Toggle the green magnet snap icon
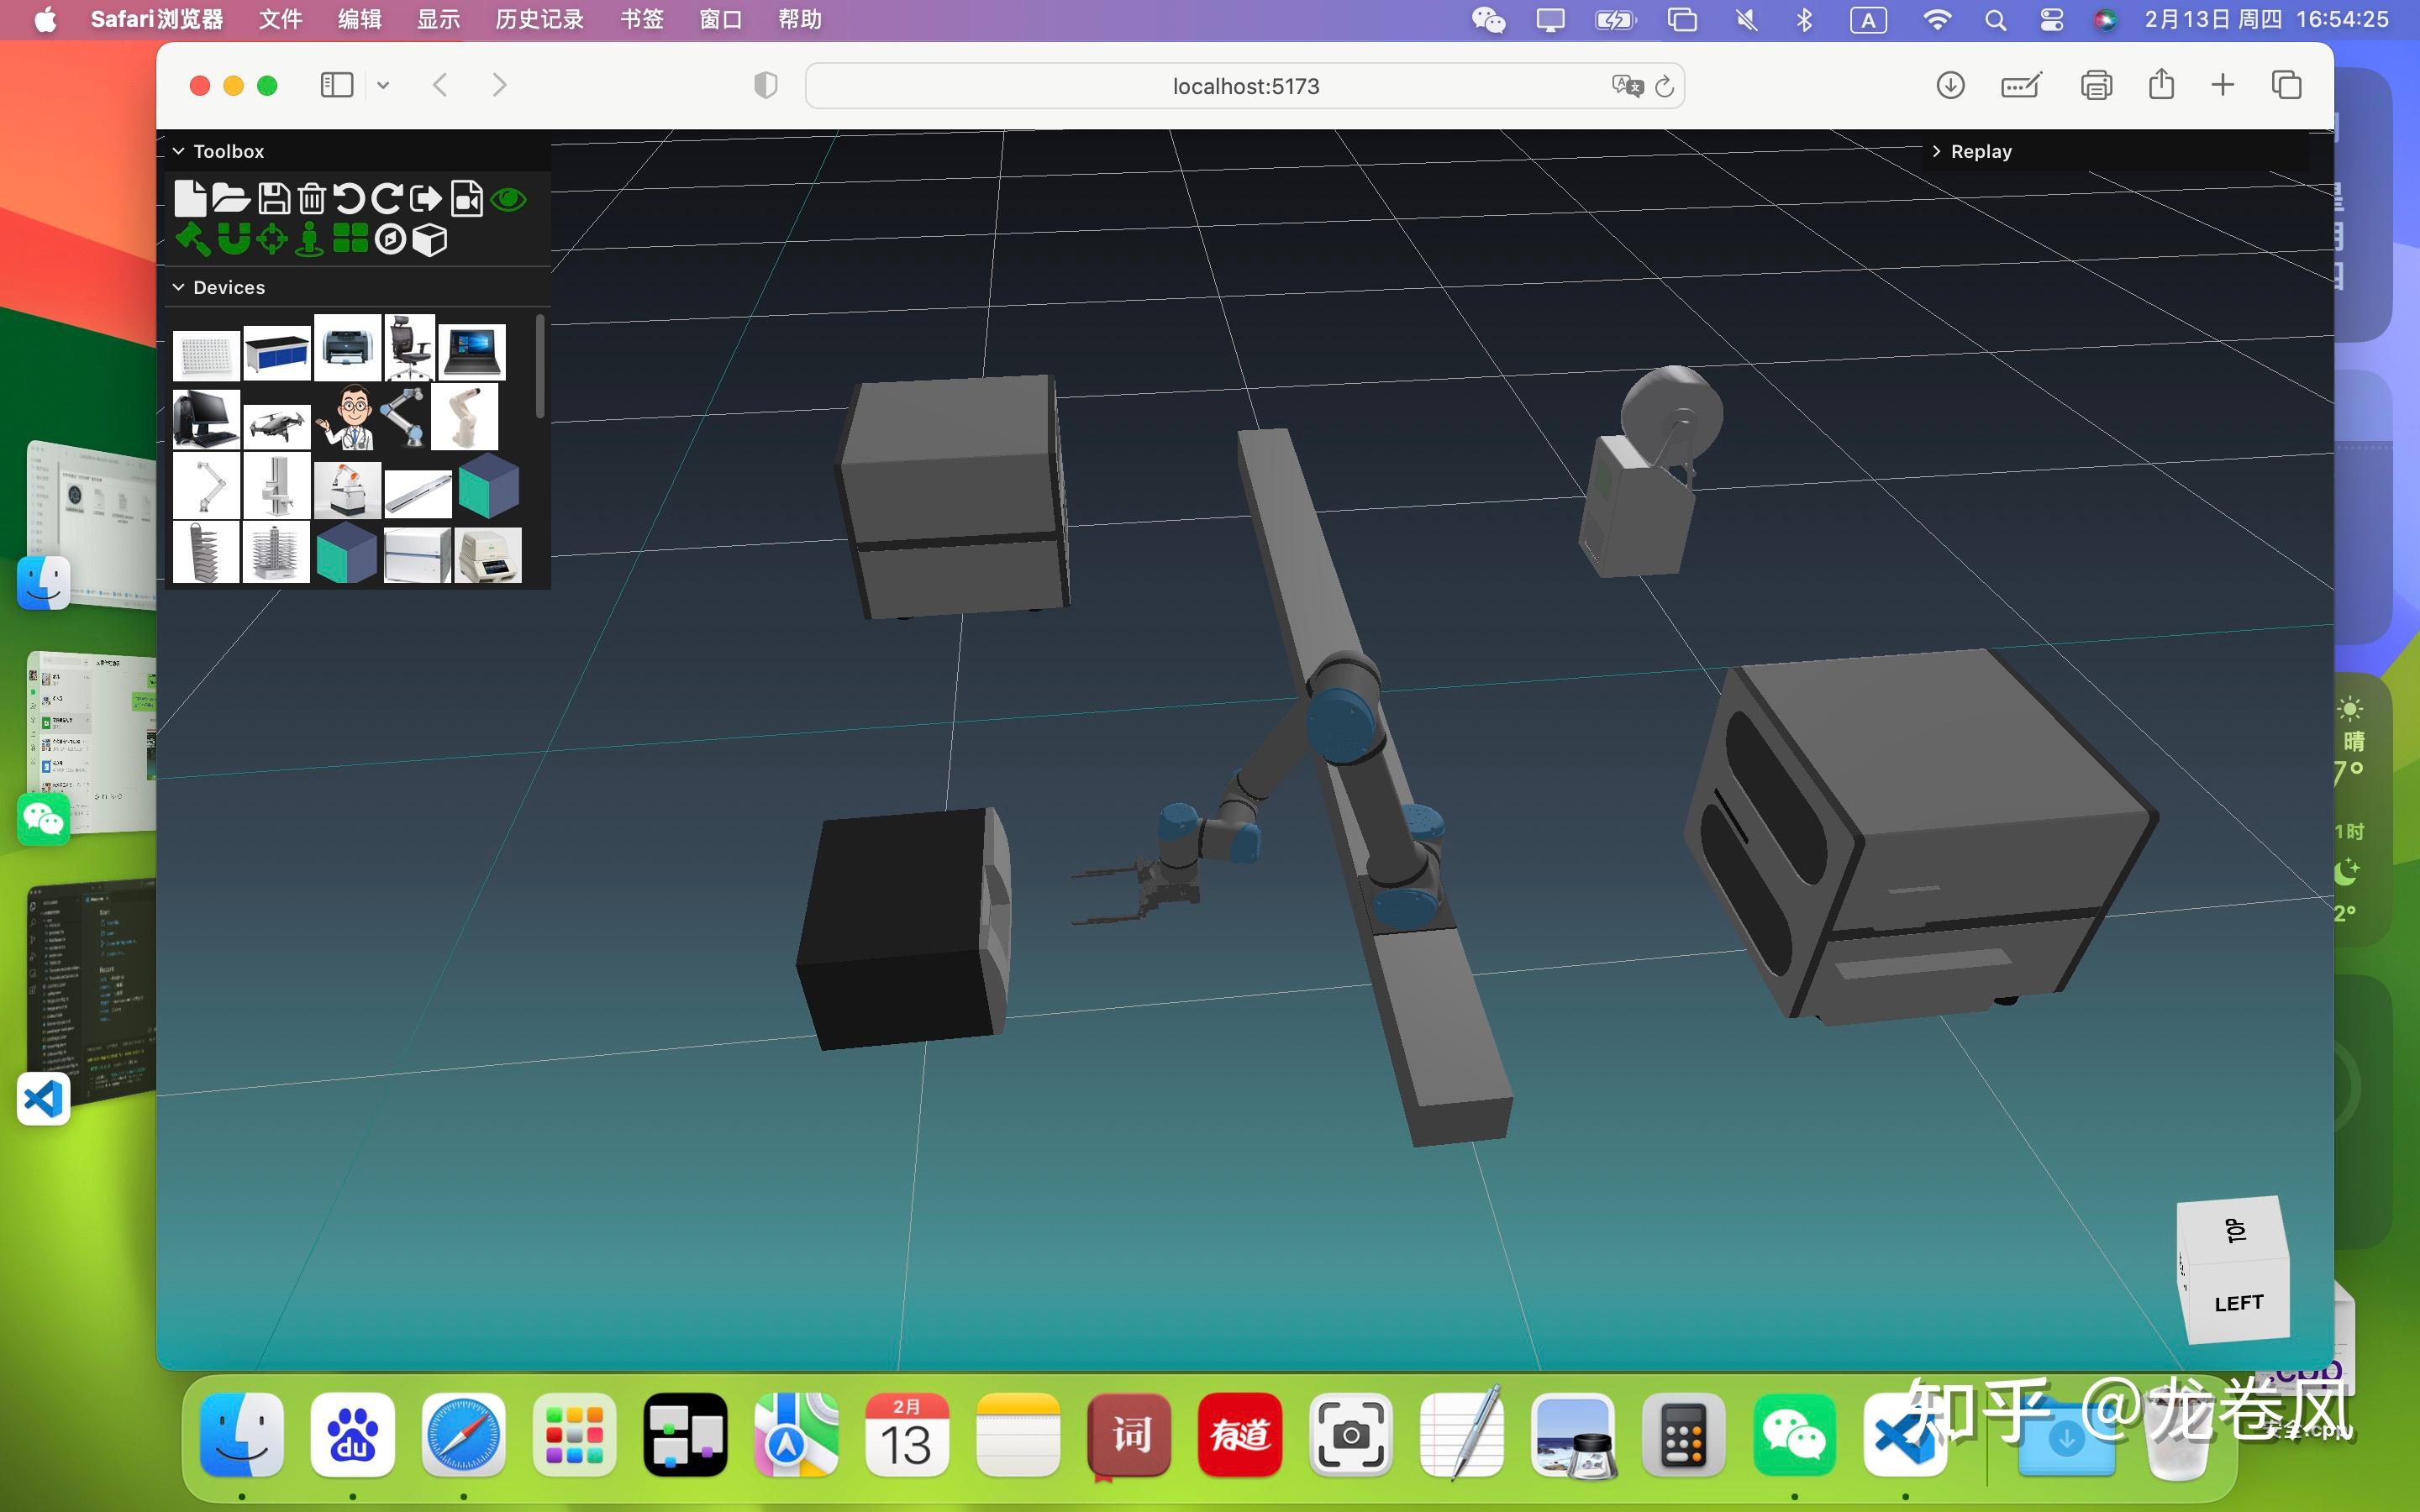The height and width of the screenshot is (1512, 2420). pos(234,239)
